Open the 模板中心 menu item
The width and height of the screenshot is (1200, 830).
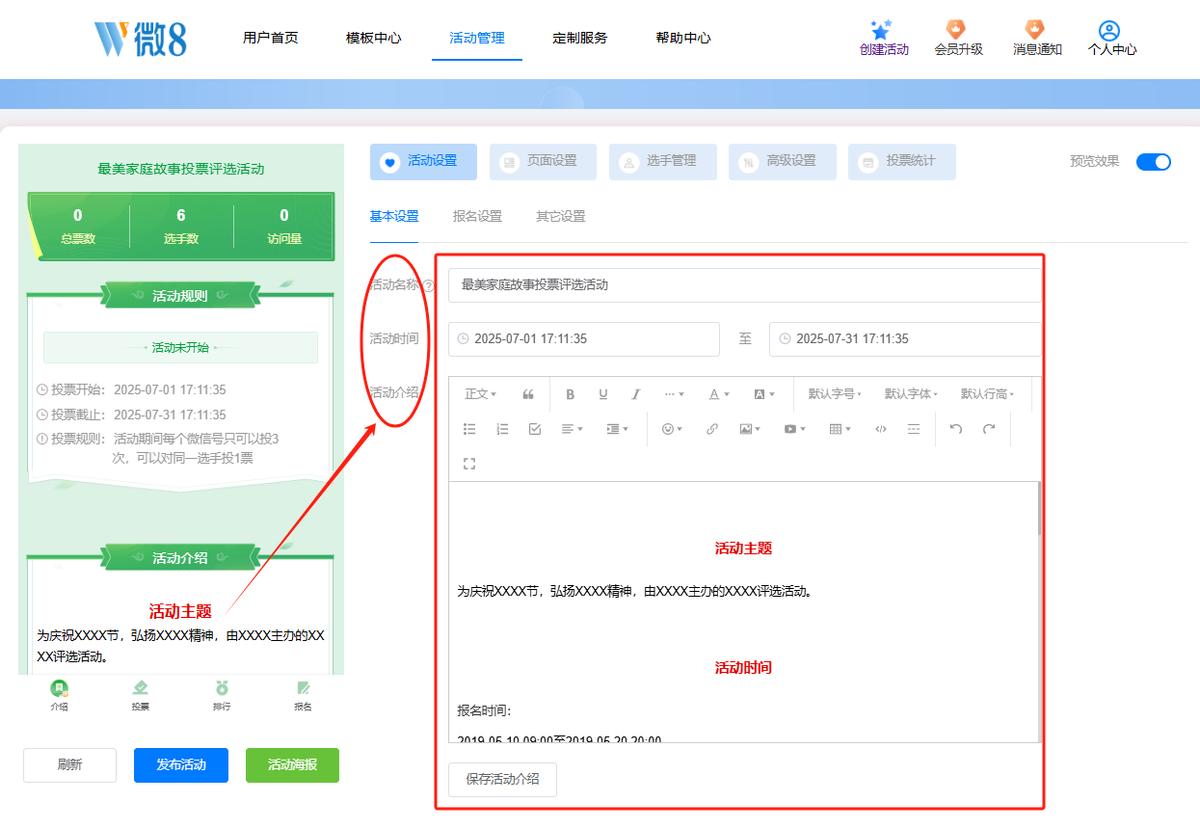point(373,38)
